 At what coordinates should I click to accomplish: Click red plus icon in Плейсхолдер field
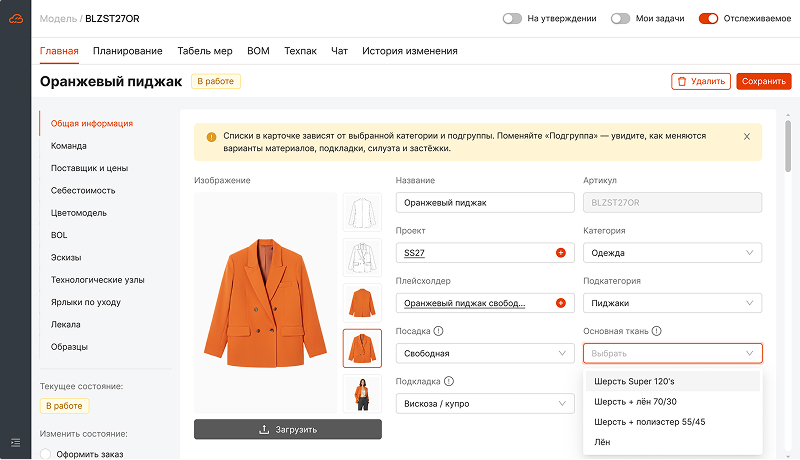pyautogui.click(x=561, y=303)
